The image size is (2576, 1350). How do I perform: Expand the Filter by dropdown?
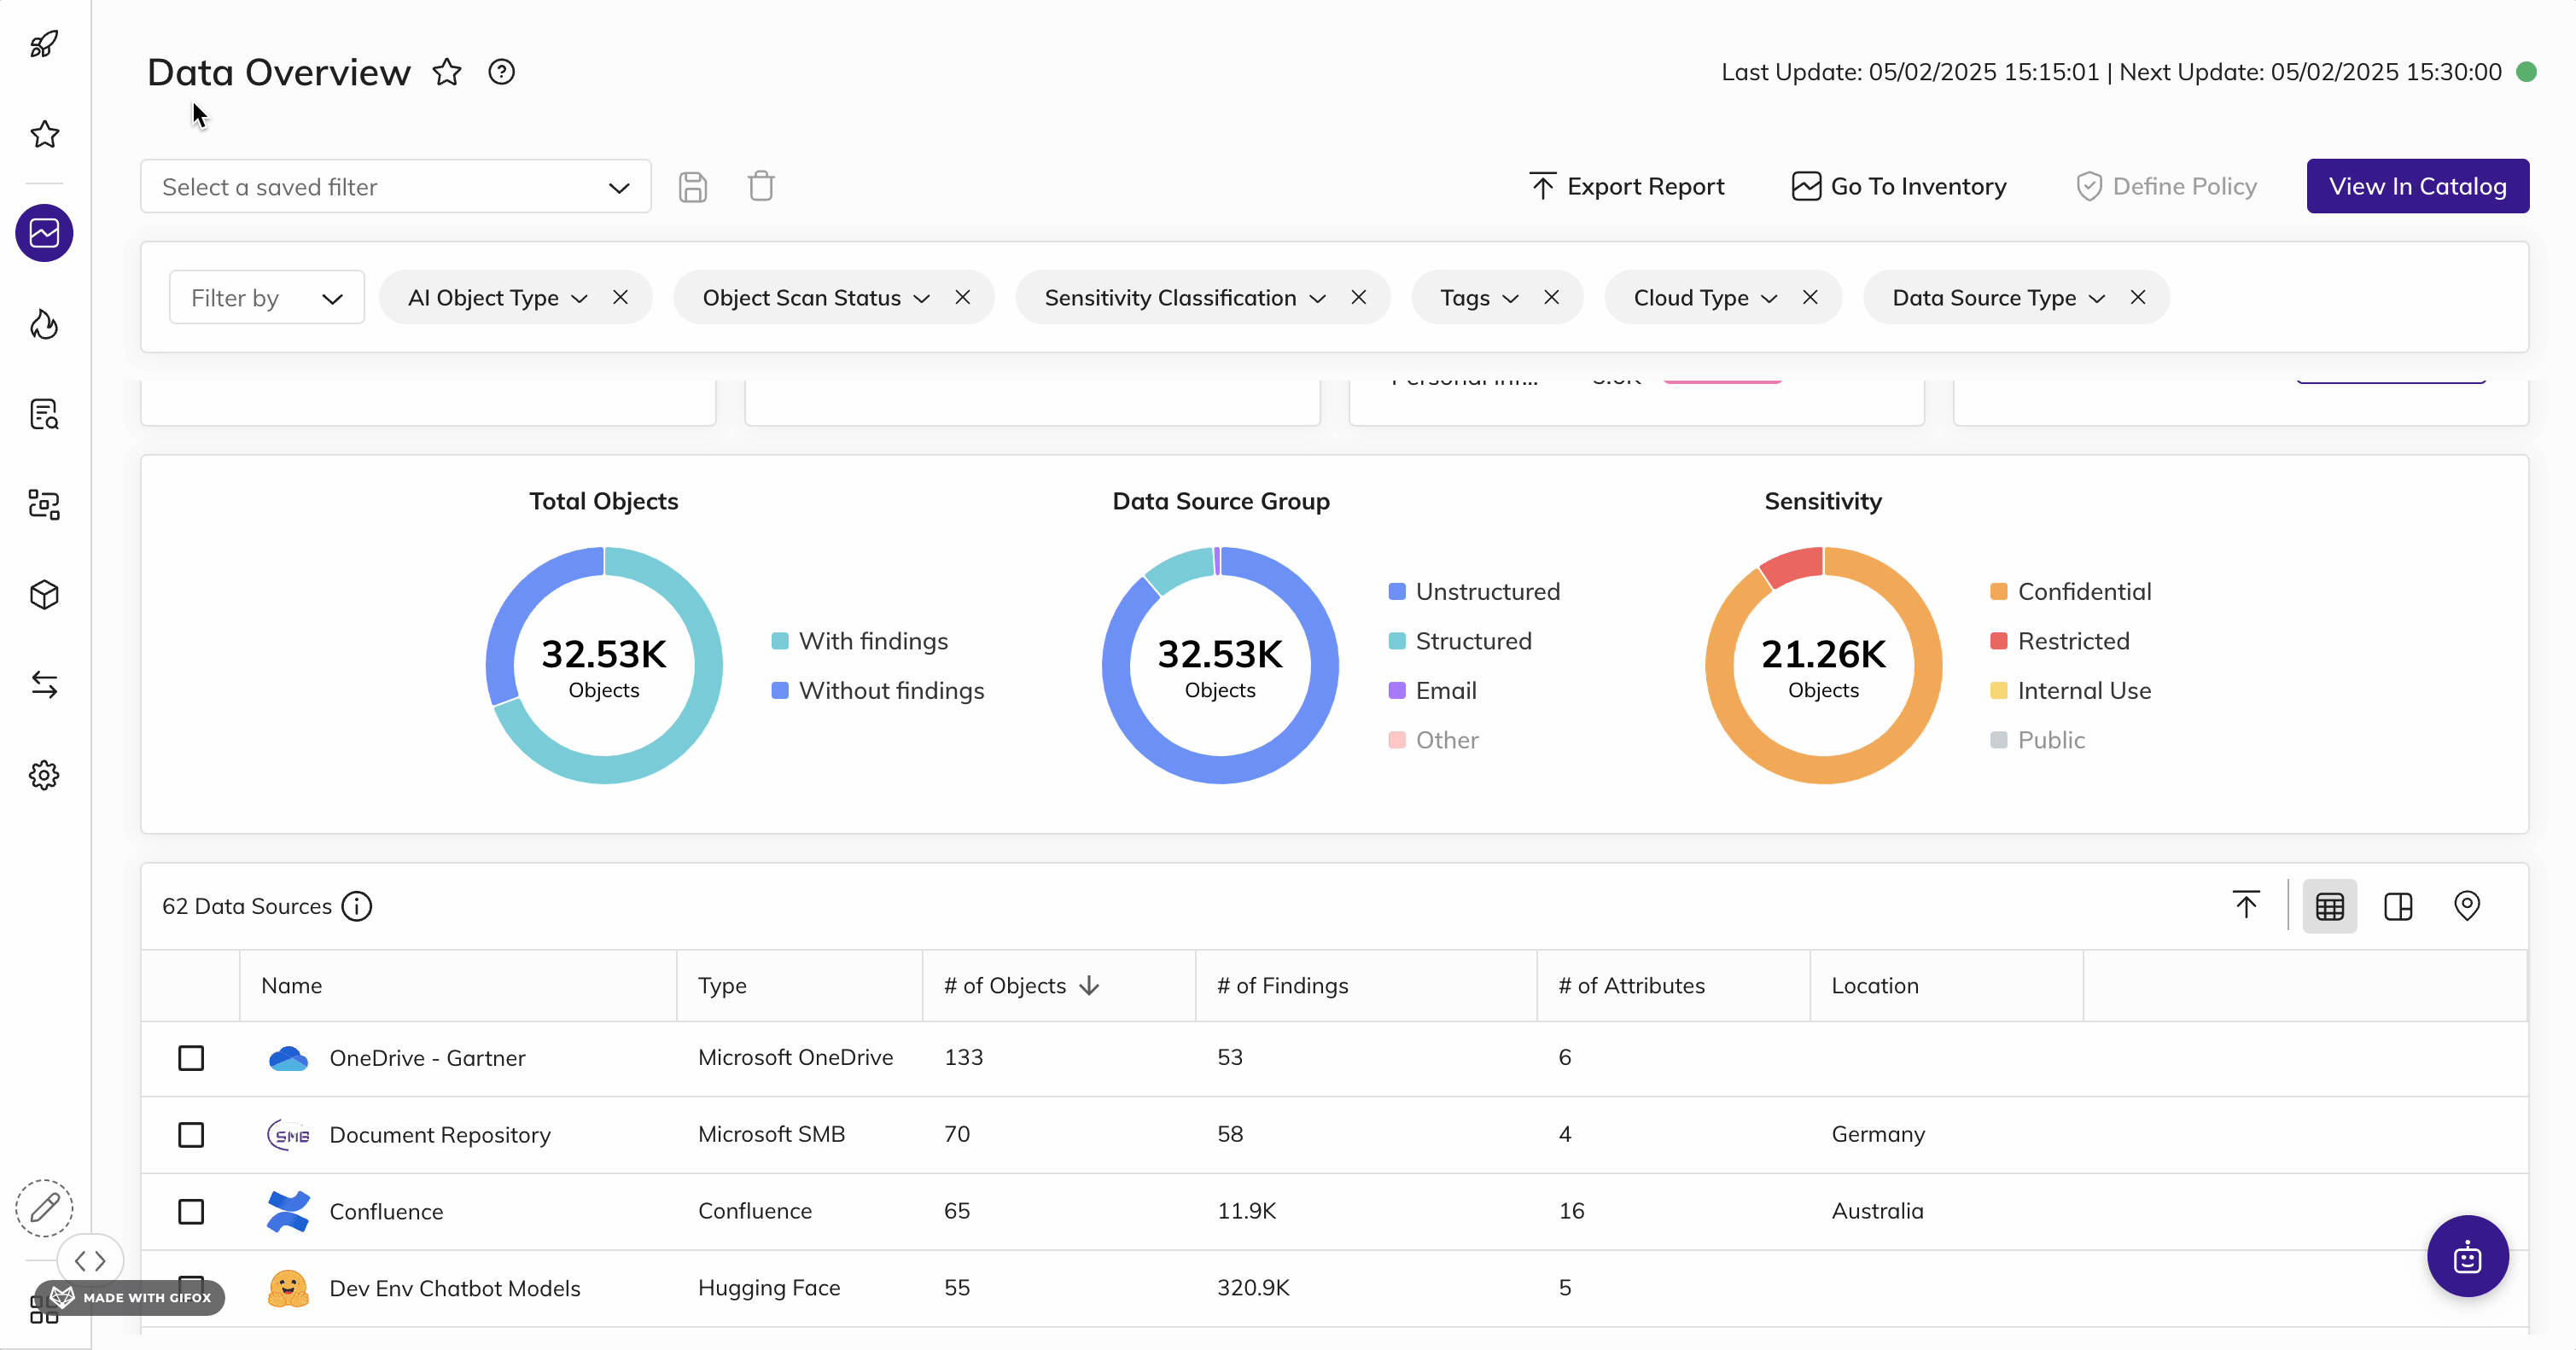click(266, 298)
